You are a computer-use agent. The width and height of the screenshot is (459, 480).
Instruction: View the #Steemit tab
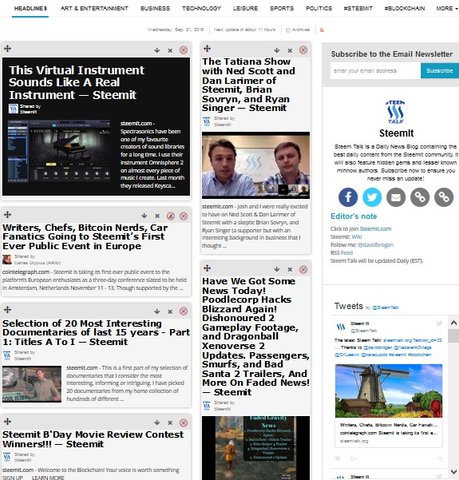(358, 8)
